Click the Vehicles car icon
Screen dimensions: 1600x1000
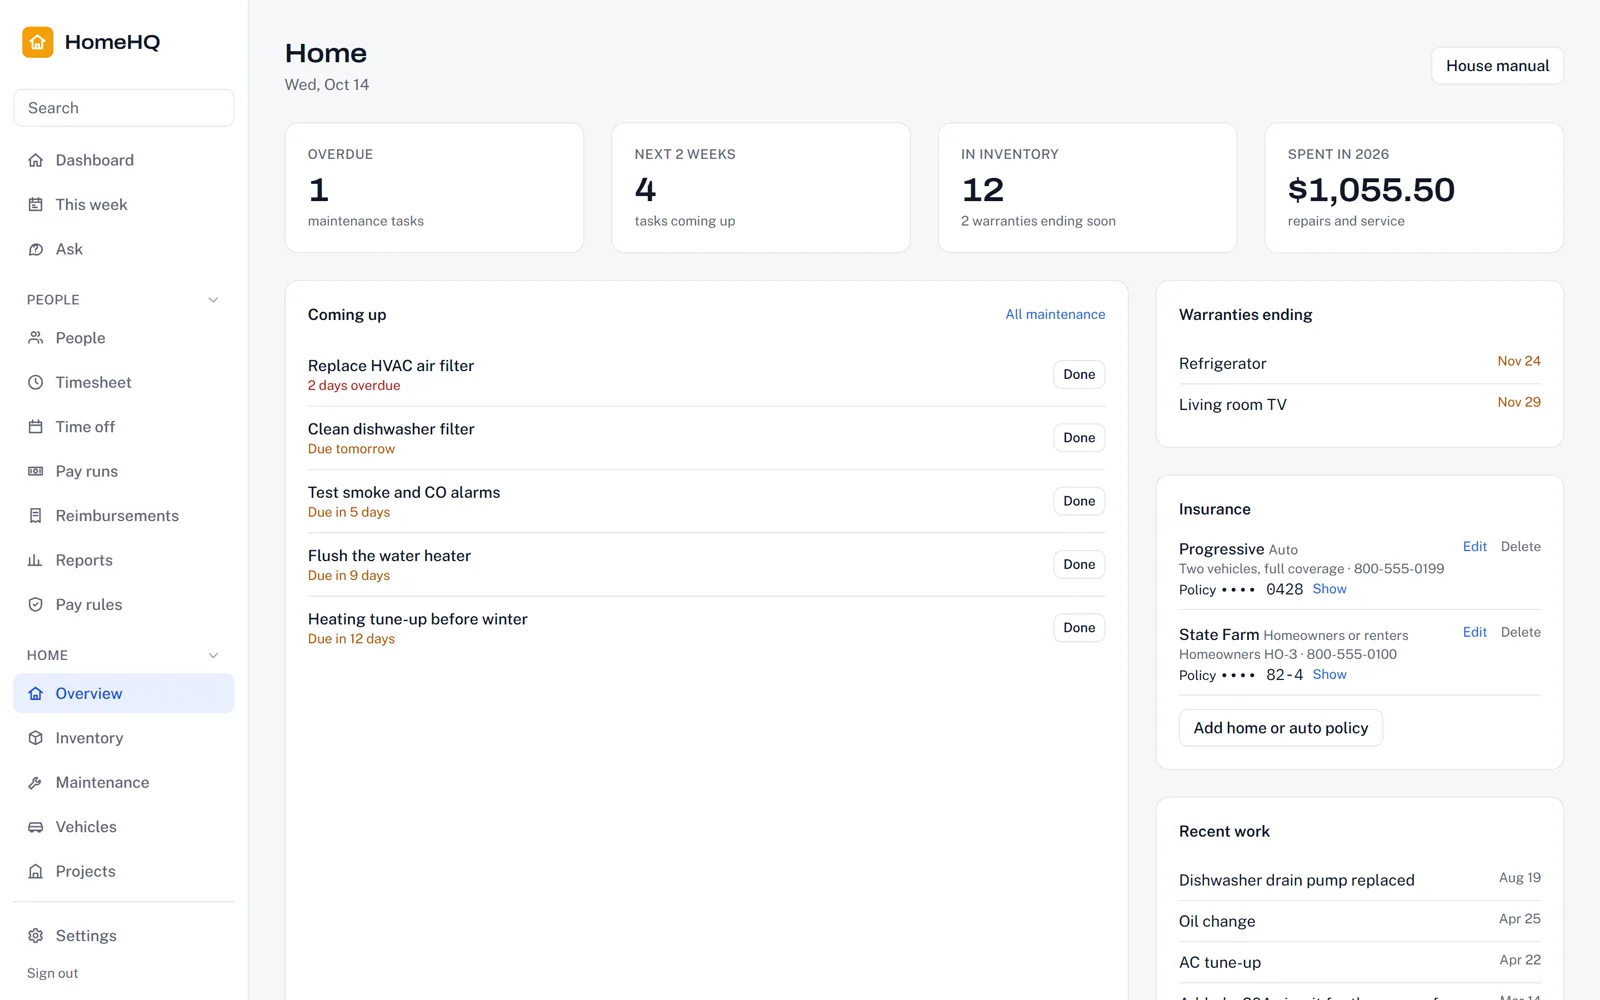click(x=36, y=827)
